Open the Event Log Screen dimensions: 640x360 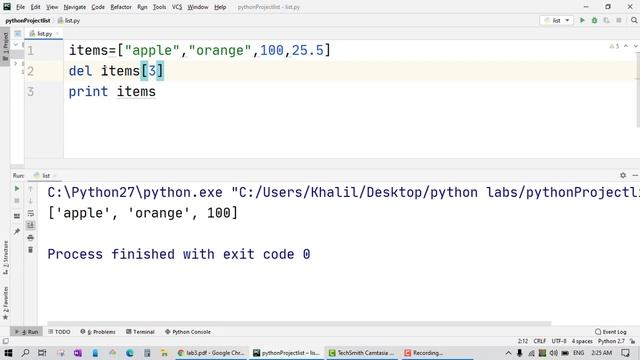pyautogui.click(x=611, y=332)
